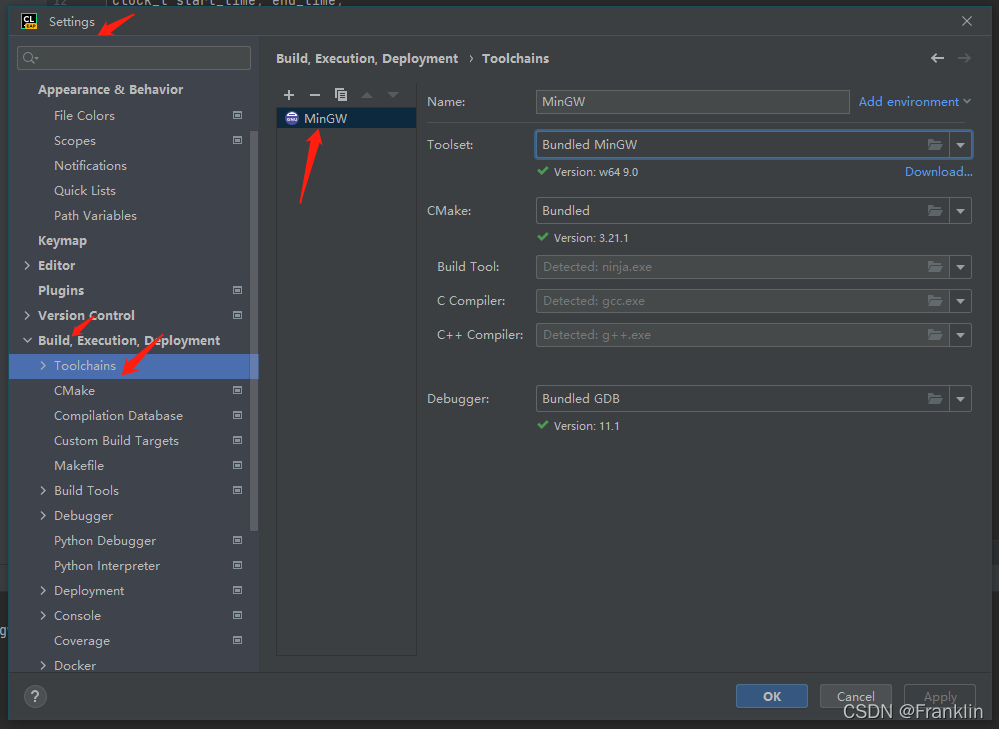Open Coverage settings
999x729 pixels.
click(x=82, y=640)
